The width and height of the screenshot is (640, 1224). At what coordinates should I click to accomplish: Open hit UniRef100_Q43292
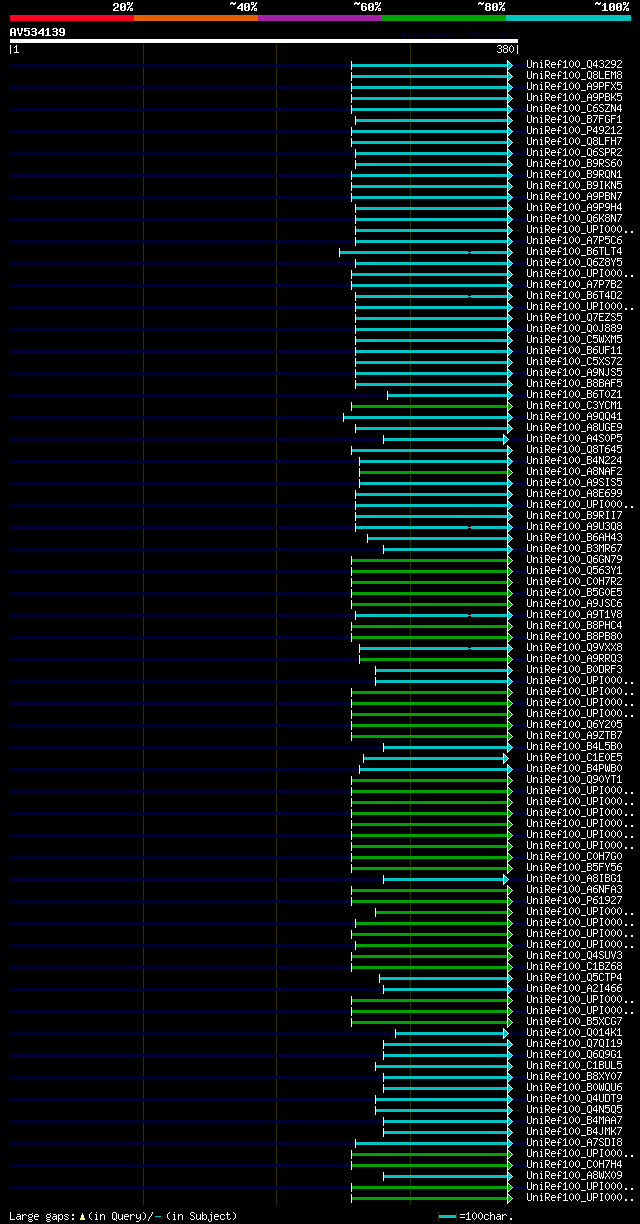(x=574, y=64)
